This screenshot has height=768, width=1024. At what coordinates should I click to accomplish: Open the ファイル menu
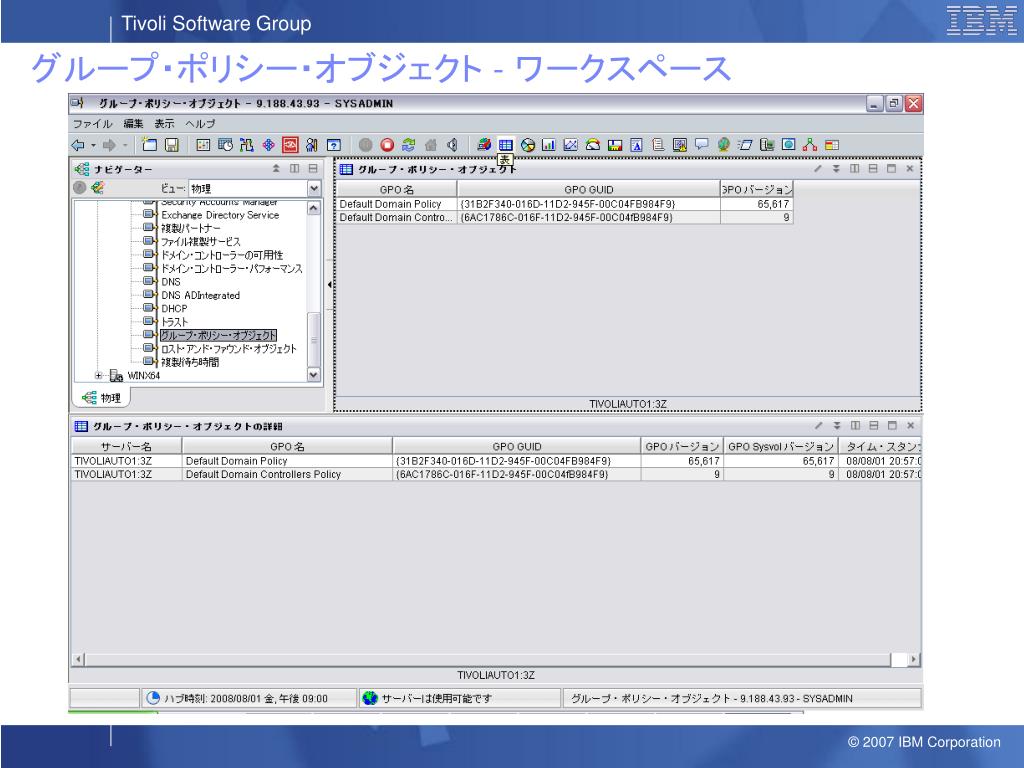92,123
